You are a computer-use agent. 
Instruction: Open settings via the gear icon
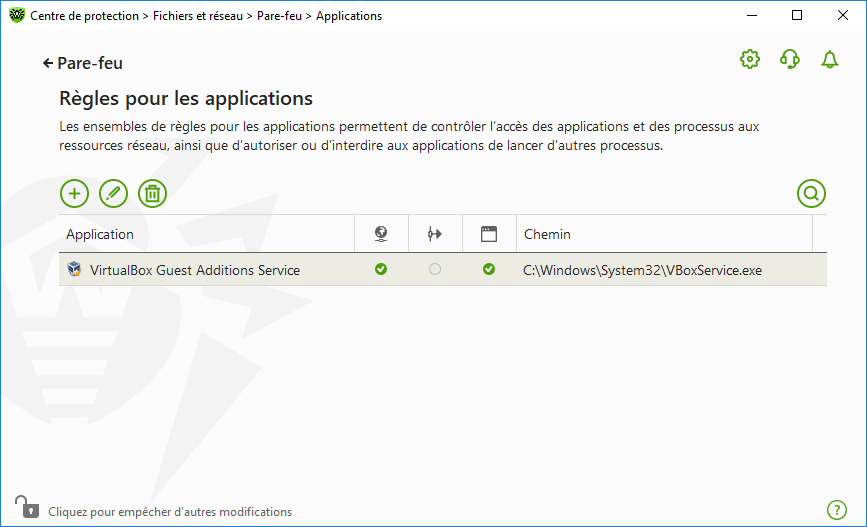[x=749, y=60]
